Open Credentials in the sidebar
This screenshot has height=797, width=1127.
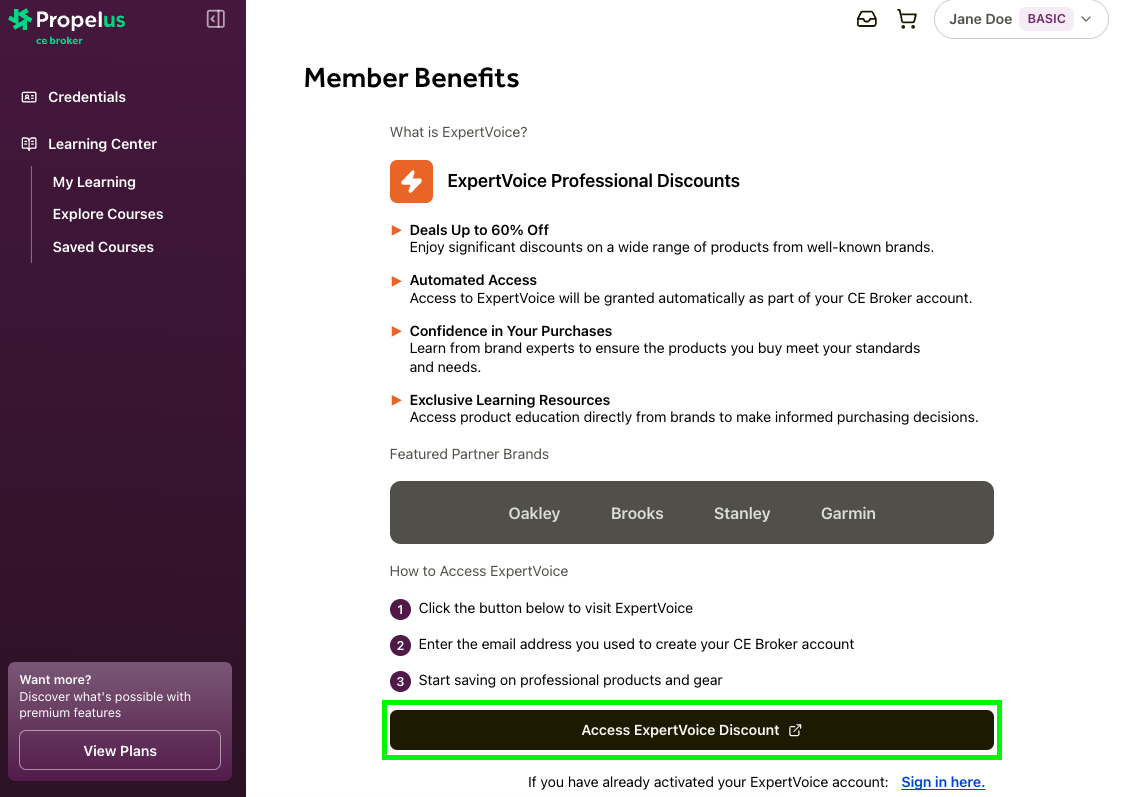point(87,97)
